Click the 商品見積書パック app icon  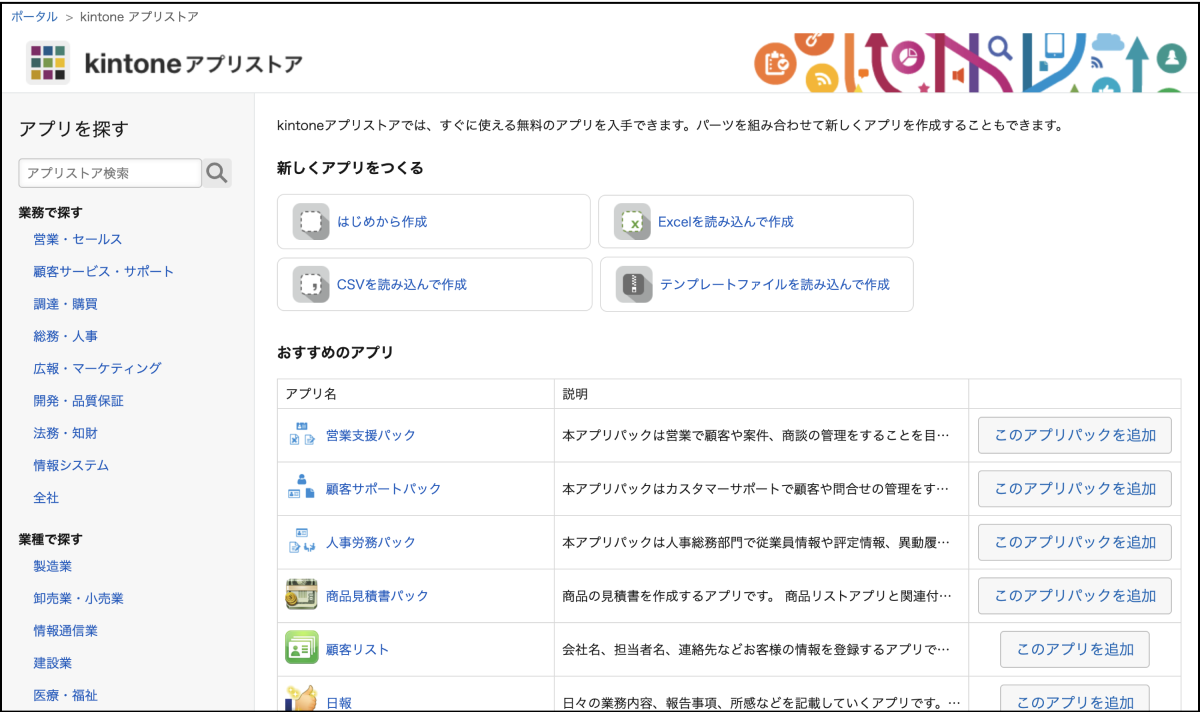coord(302,595)
